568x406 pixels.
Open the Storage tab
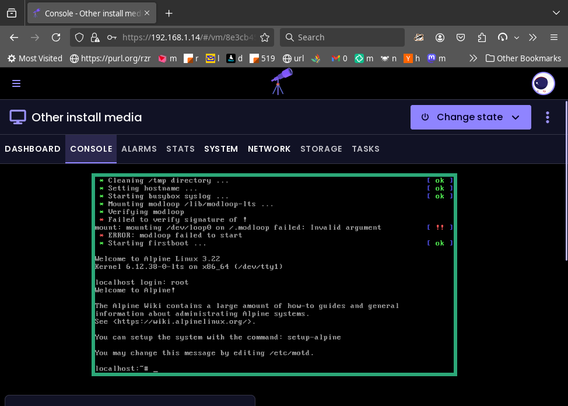(321, 149)
